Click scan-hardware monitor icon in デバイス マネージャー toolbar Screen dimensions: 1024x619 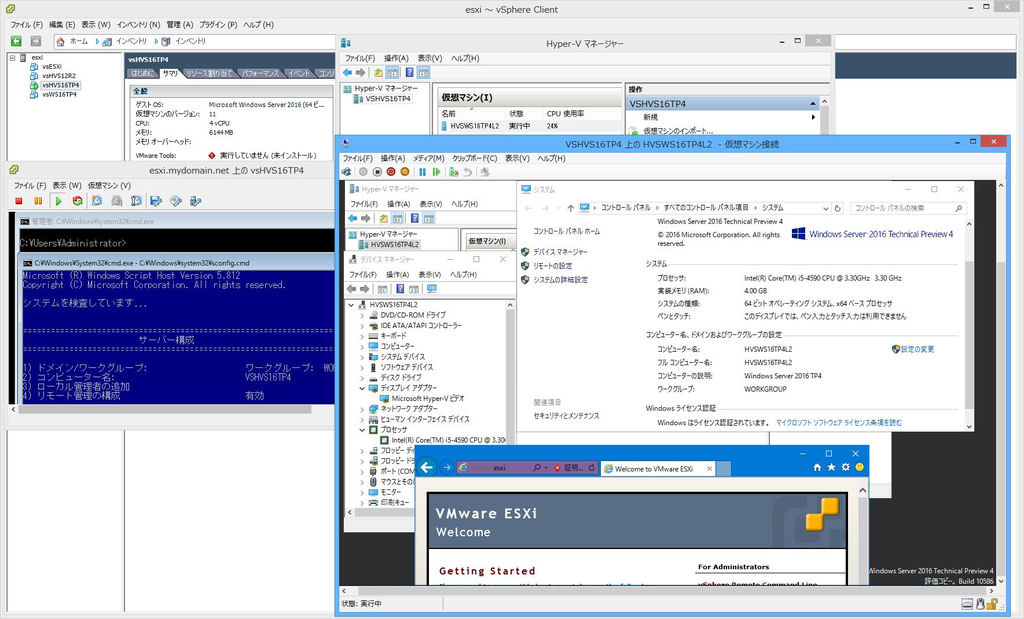coord(431,289)
